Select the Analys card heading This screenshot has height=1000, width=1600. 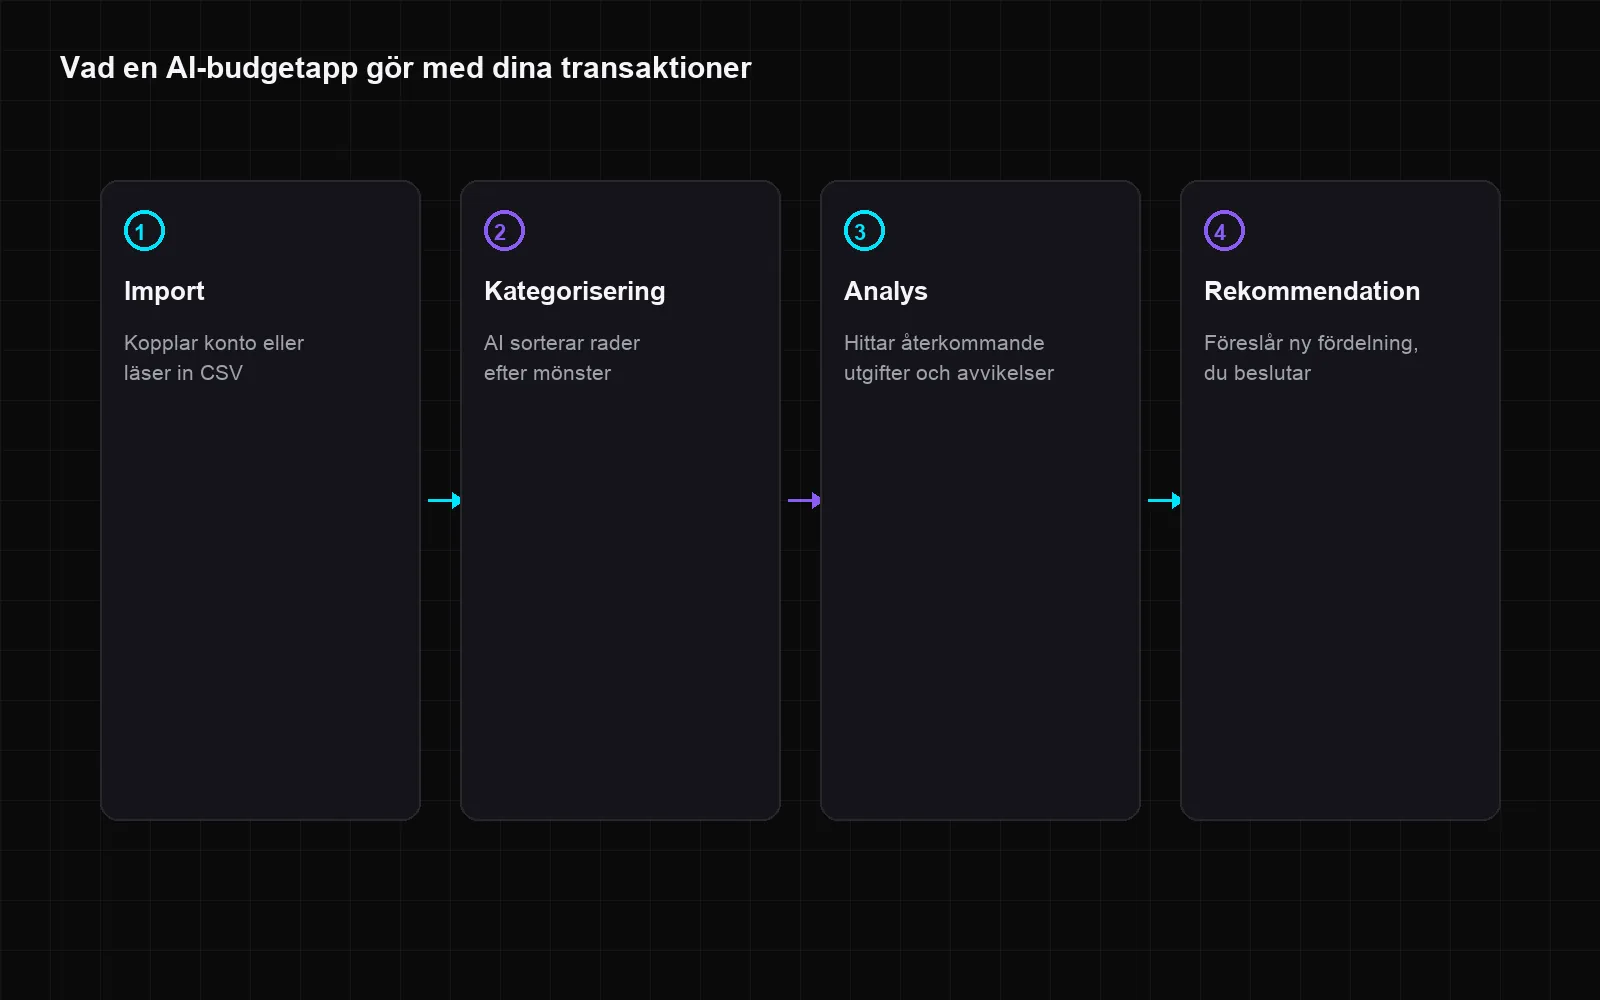(886, 291)
